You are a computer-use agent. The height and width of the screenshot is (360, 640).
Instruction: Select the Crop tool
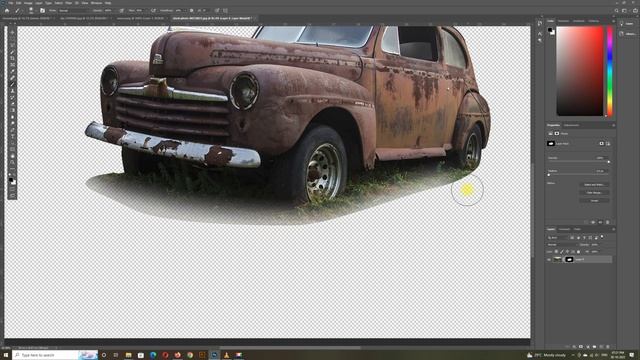click(x=12, y=58)
